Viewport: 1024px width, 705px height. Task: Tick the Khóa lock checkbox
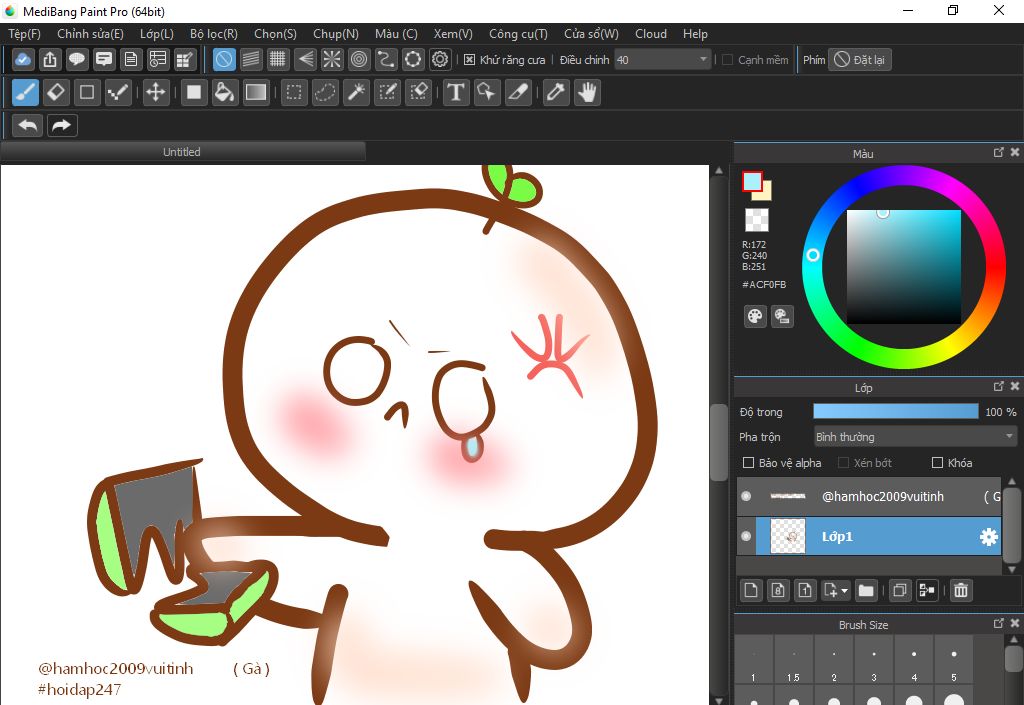[937, 463]
